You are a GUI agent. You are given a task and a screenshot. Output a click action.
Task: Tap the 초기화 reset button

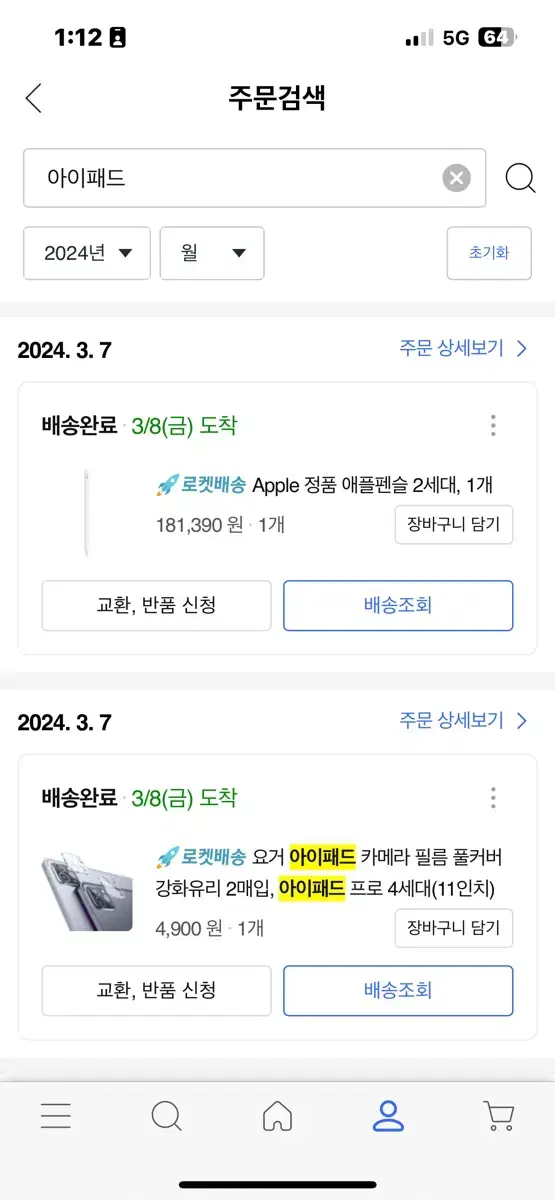click(489, 253)
